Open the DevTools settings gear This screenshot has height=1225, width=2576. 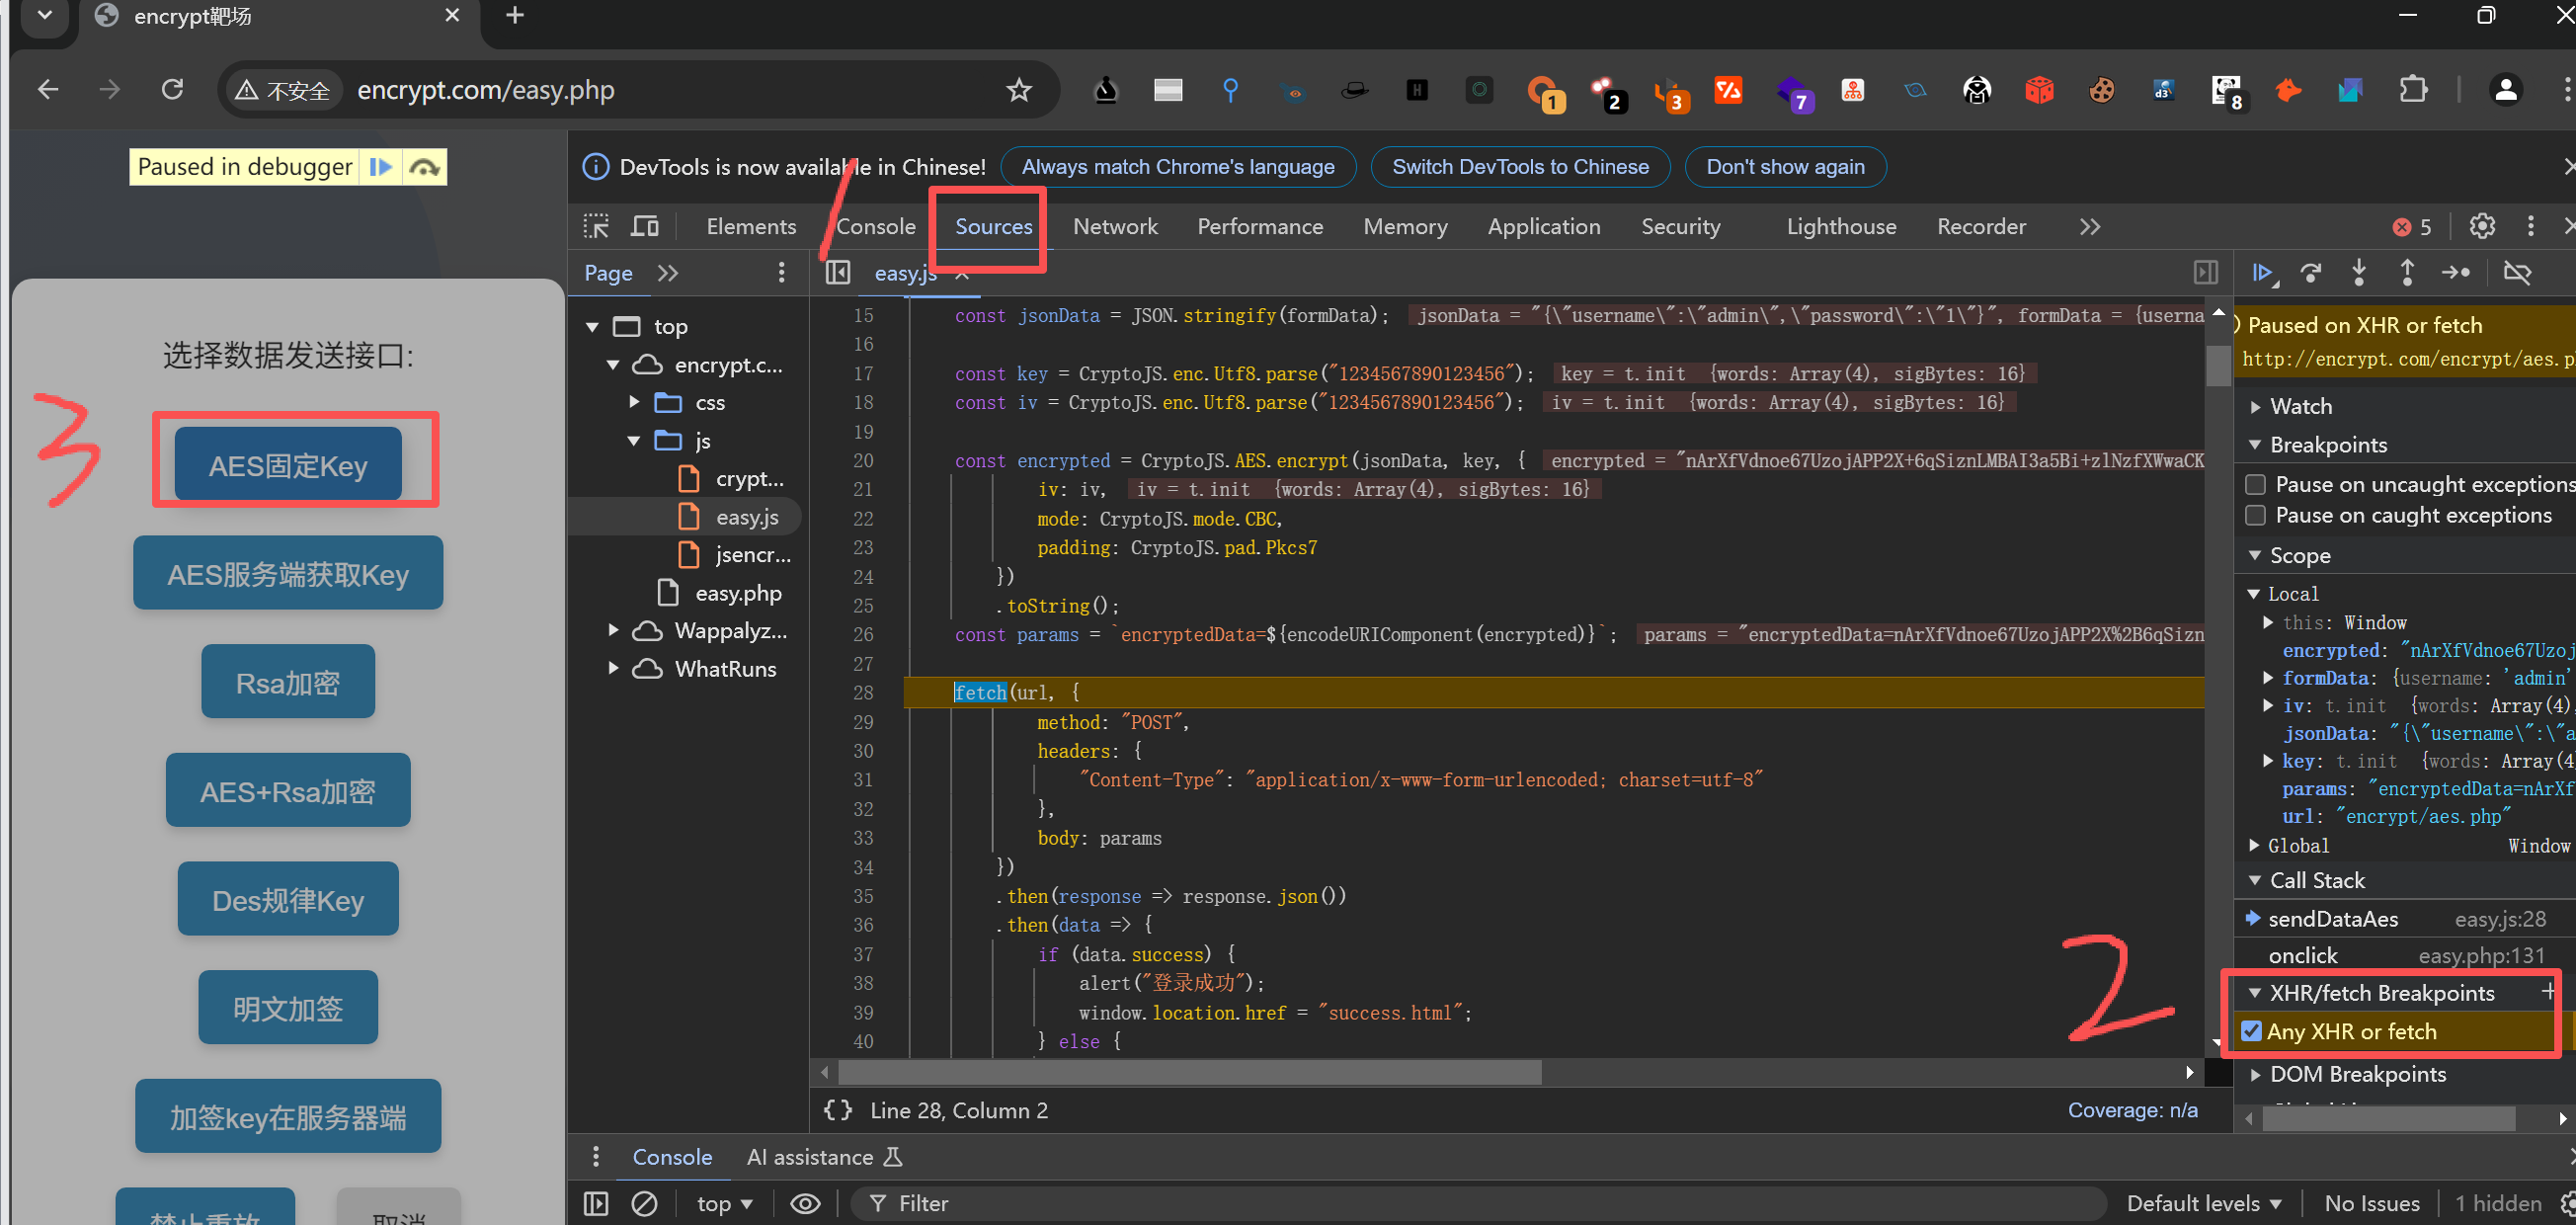pos(2482,227)
